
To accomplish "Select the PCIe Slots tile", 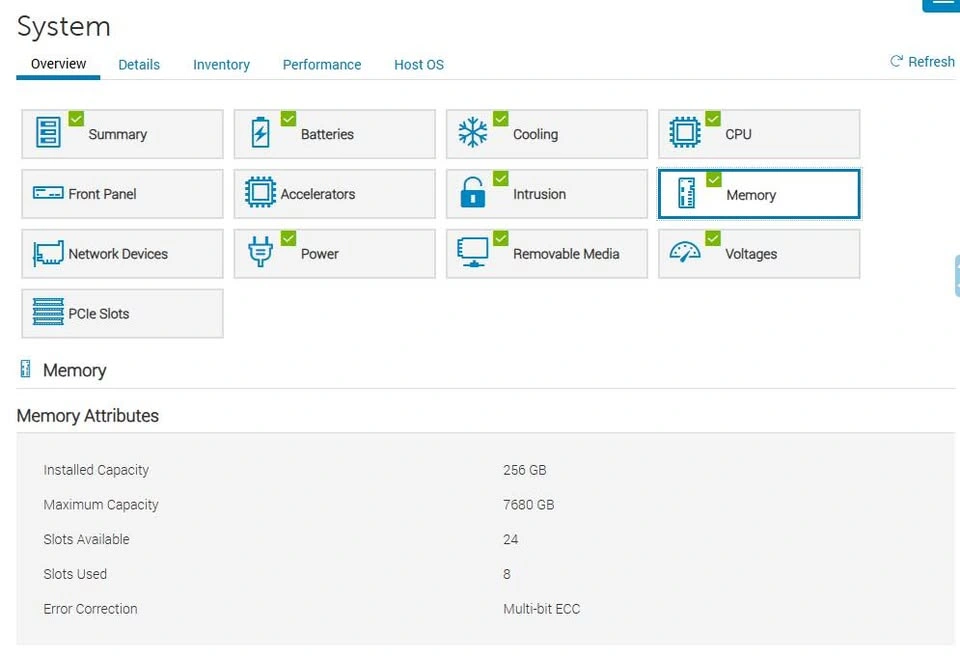I will tap(122, 314).
